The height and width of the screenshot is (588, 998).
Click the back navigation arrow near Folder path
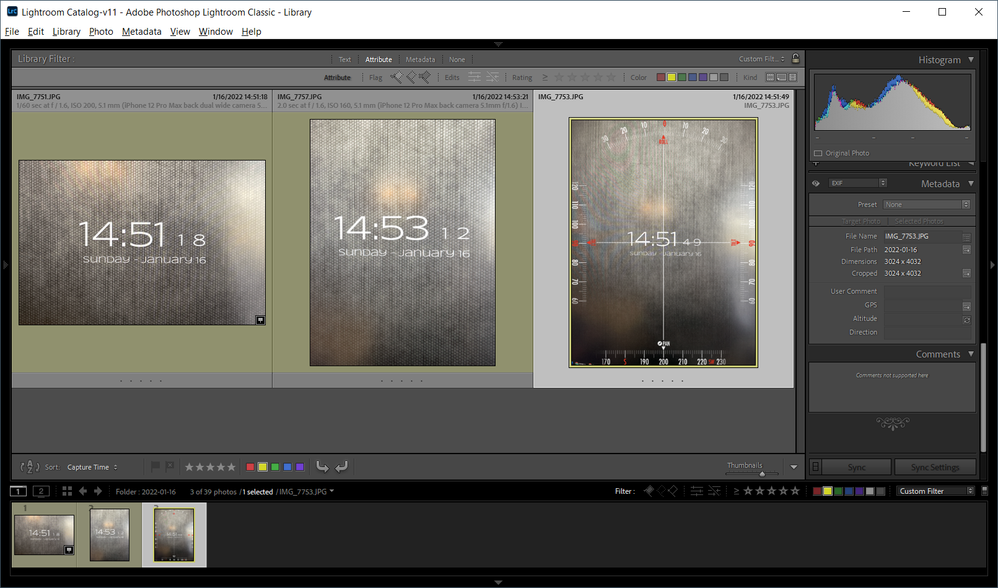click(82, 491)
